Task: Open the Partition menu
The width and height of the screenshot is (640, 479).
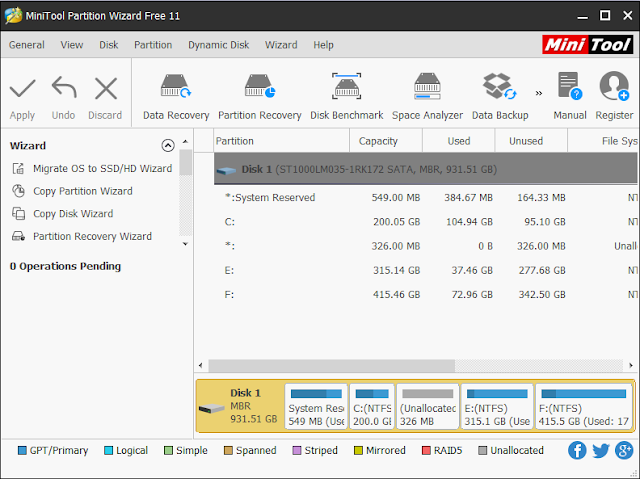Action: click(x=153, y=45)
